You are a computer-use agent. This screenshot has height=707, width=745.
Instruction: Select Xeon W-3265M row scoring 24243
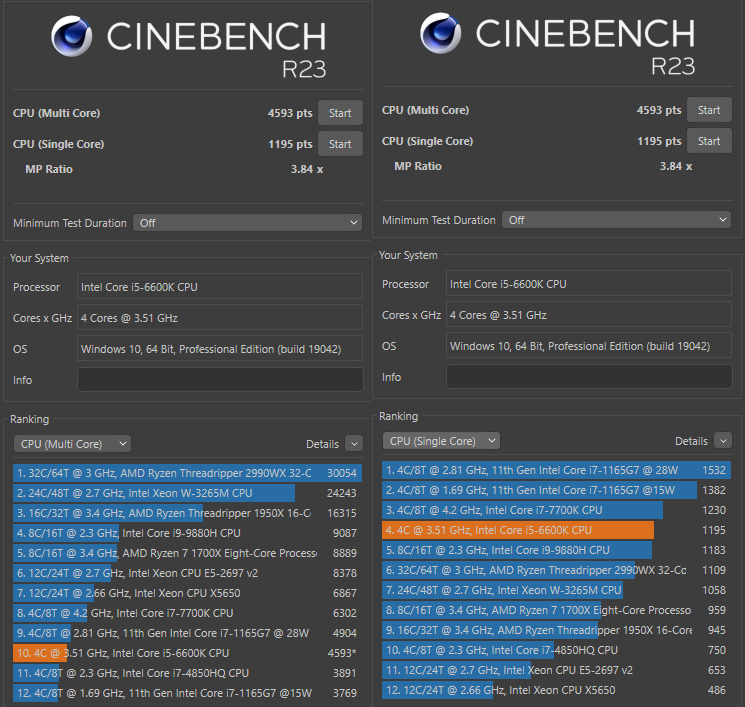[x=187, y=493]
